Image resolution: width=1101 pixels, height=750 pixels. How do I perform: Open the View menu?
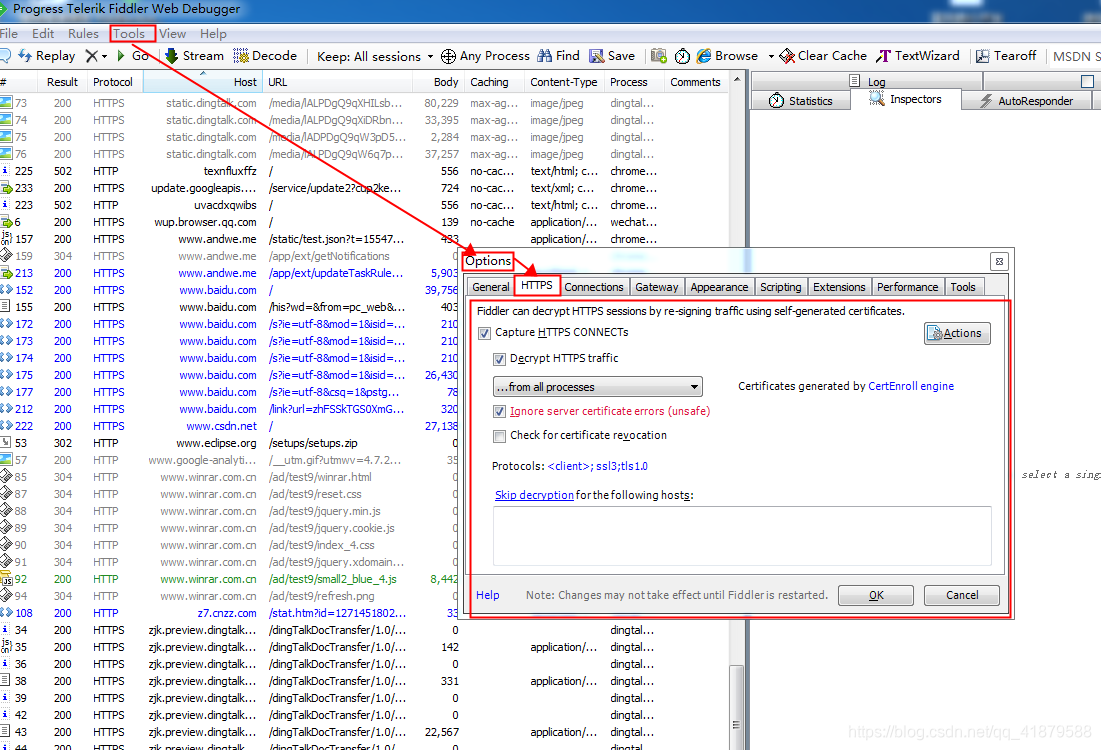tap(172, 34)
